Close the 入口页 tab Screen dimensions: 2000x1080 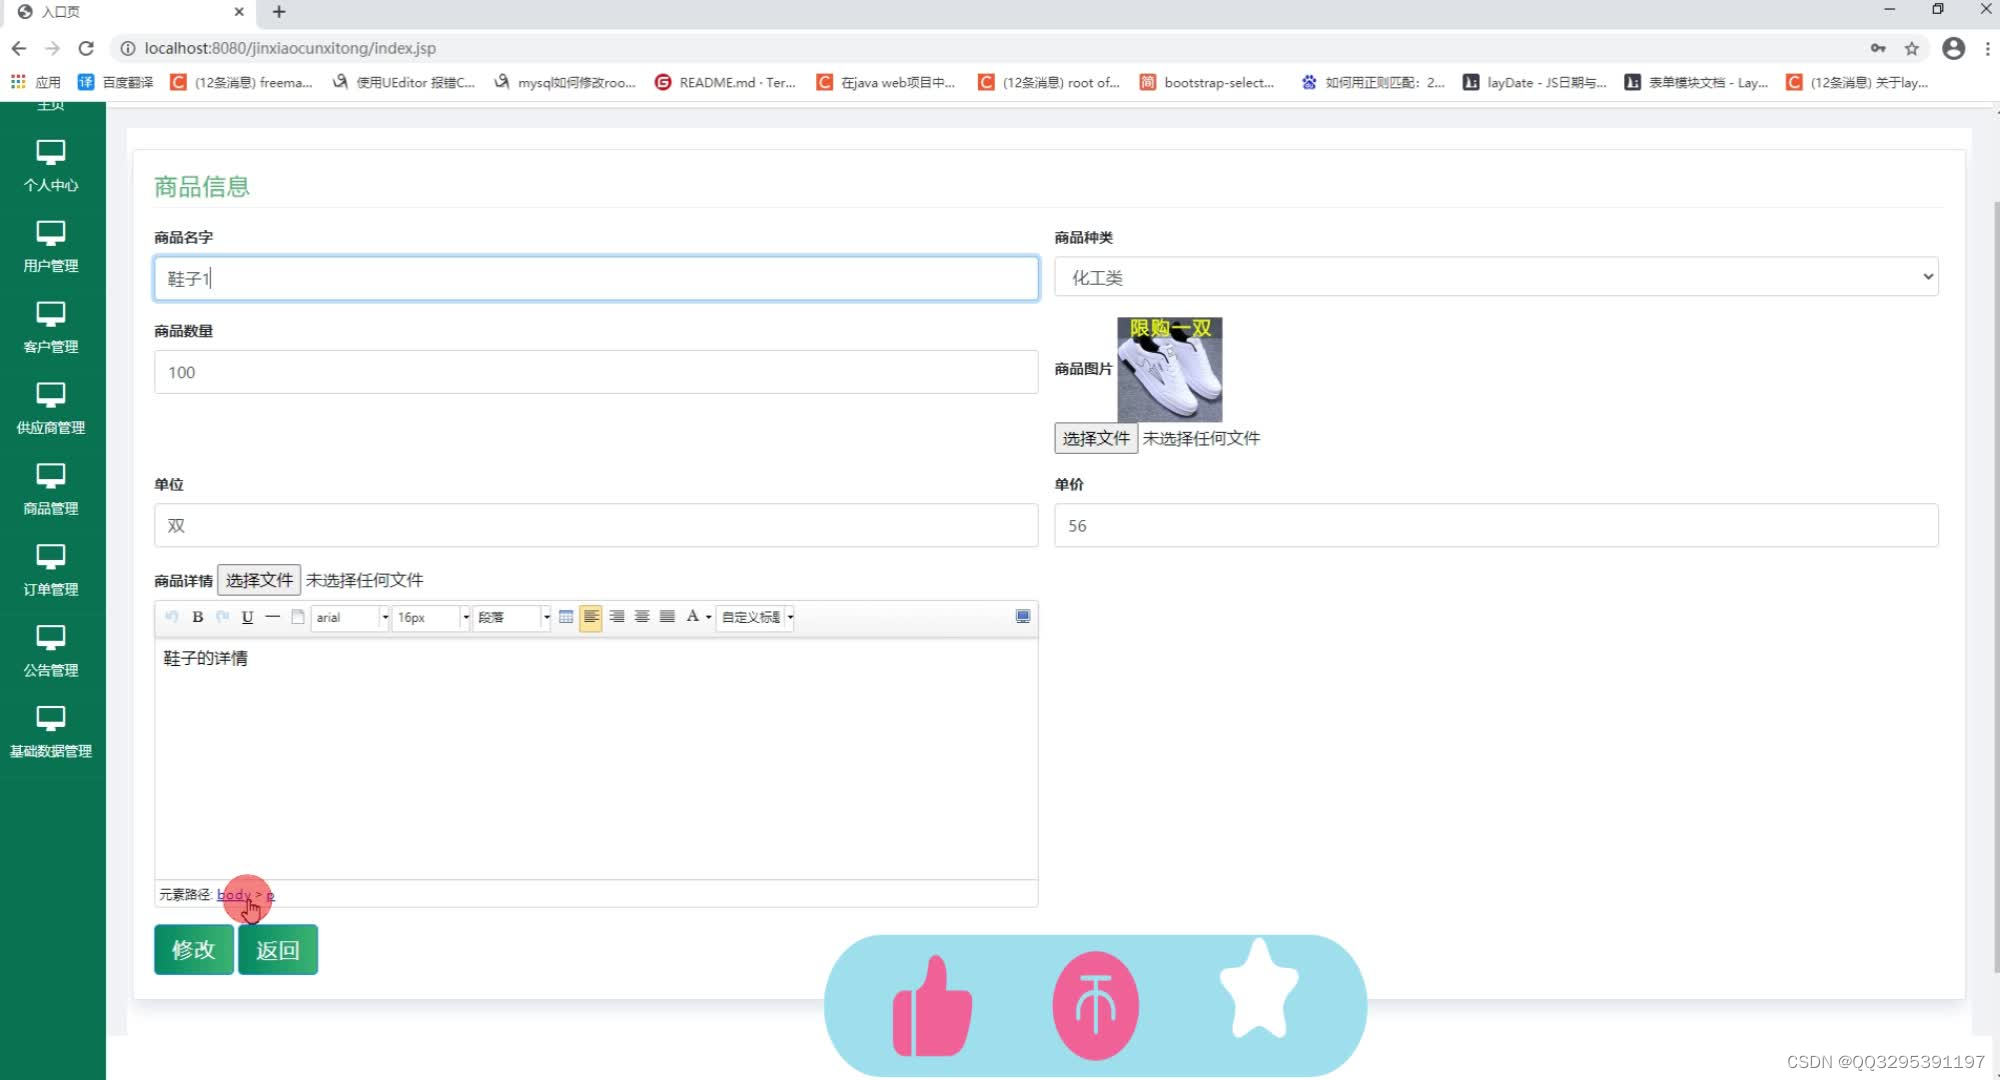click(x=239, y=12)
